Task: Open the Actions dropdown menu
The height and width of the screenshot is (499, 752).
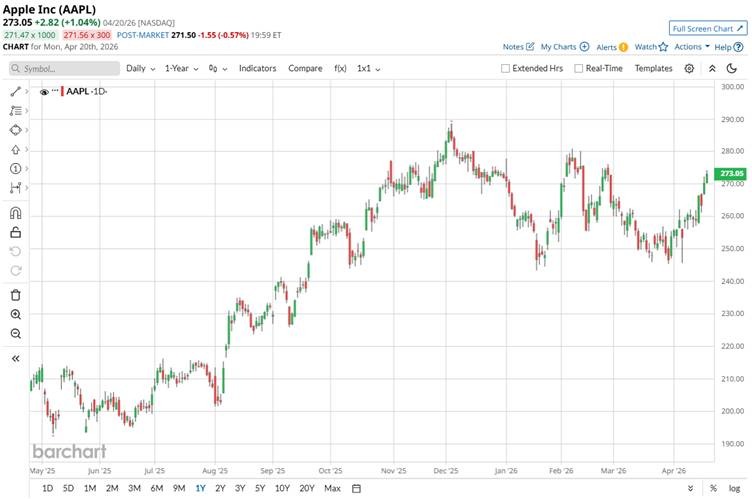Action: point(691,46)
